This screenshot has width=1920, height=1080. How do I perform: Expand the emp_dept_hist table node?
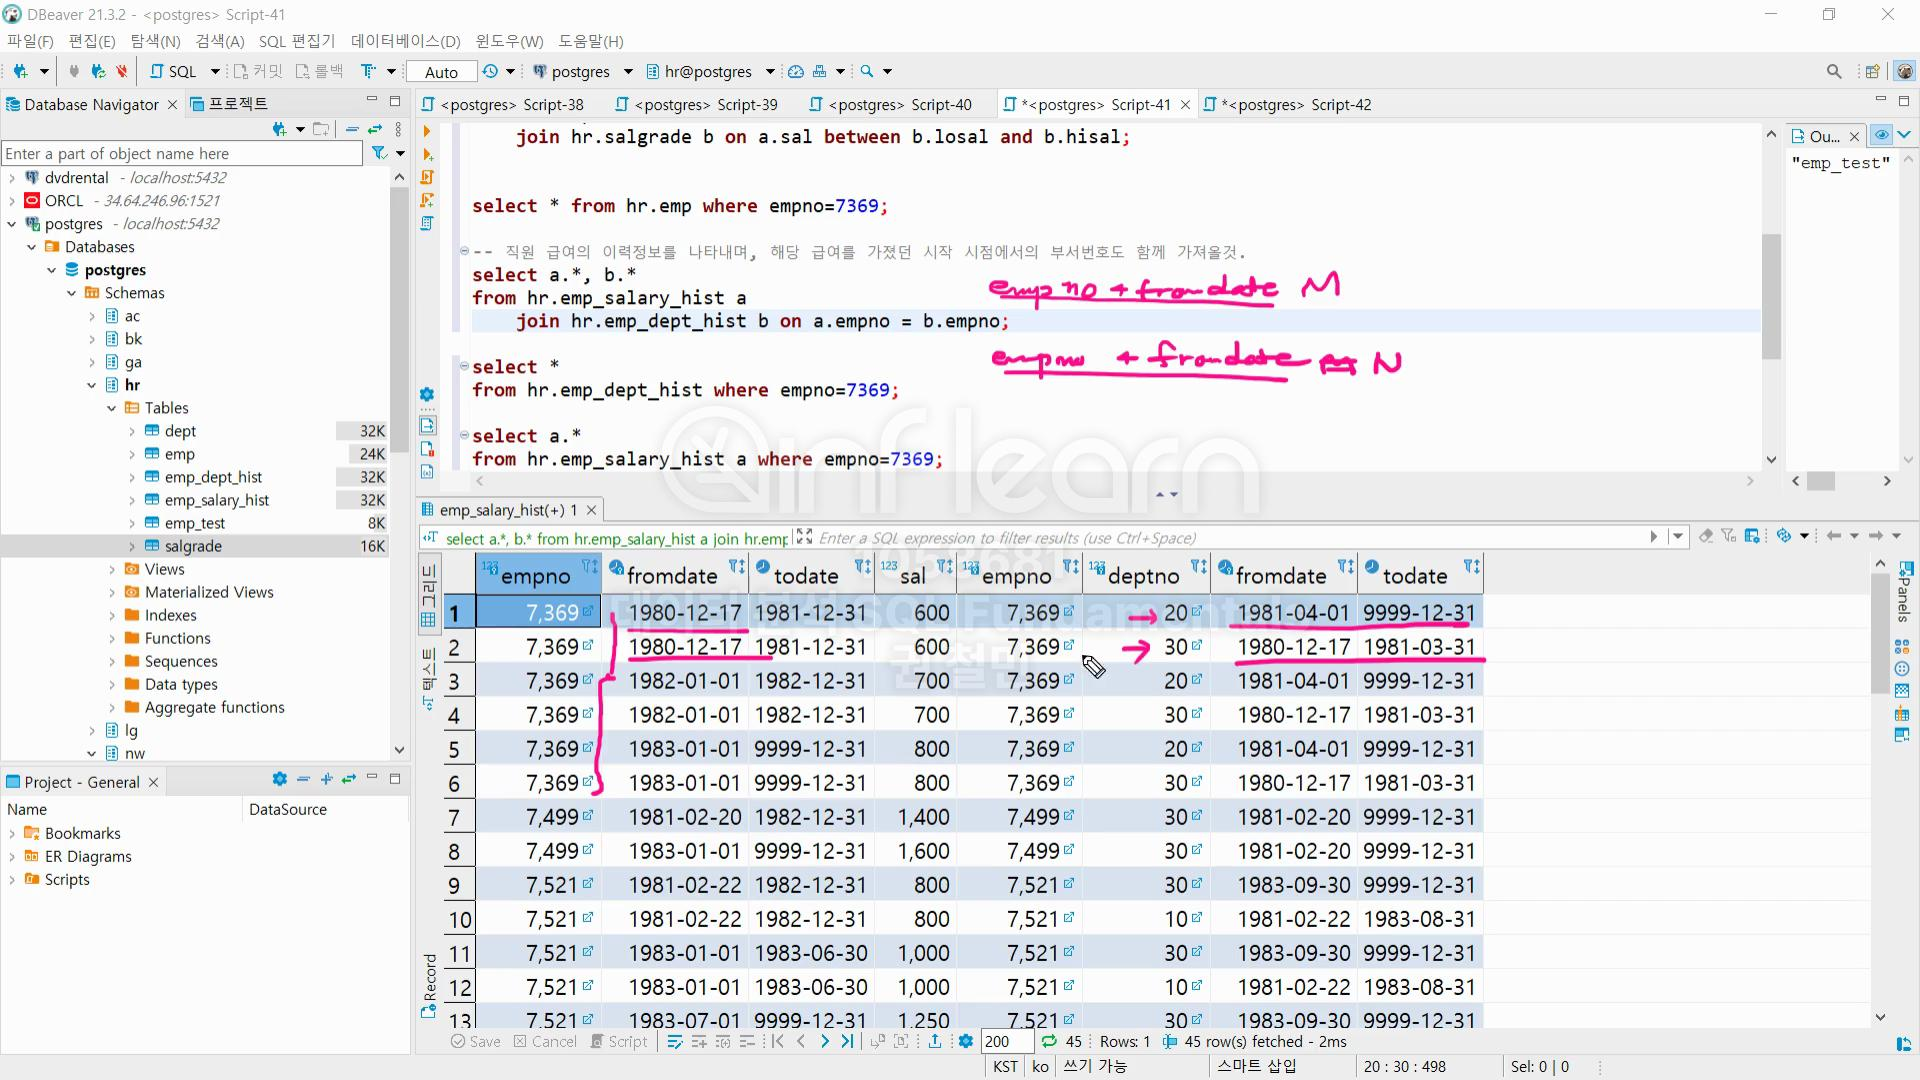pyautogui.click(x=132, y=477)
